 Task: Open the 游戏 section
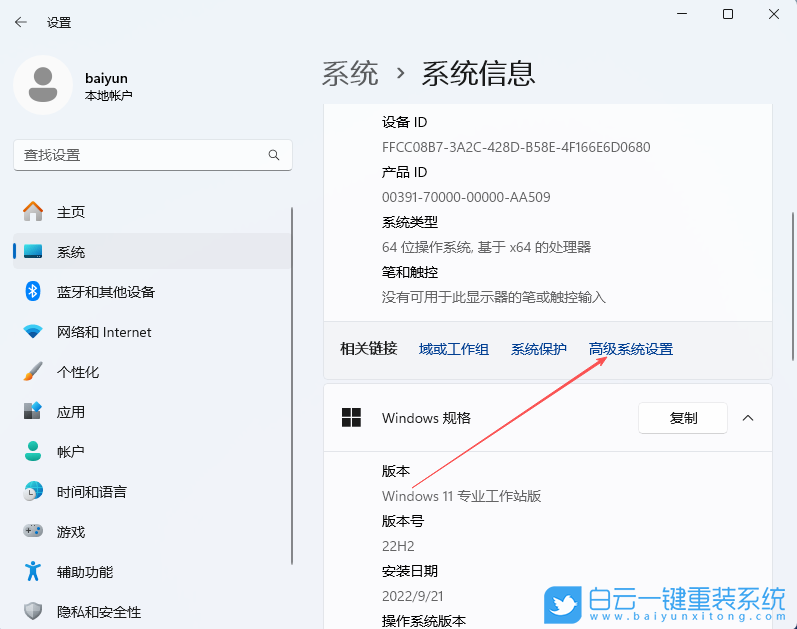click(152, 531)
